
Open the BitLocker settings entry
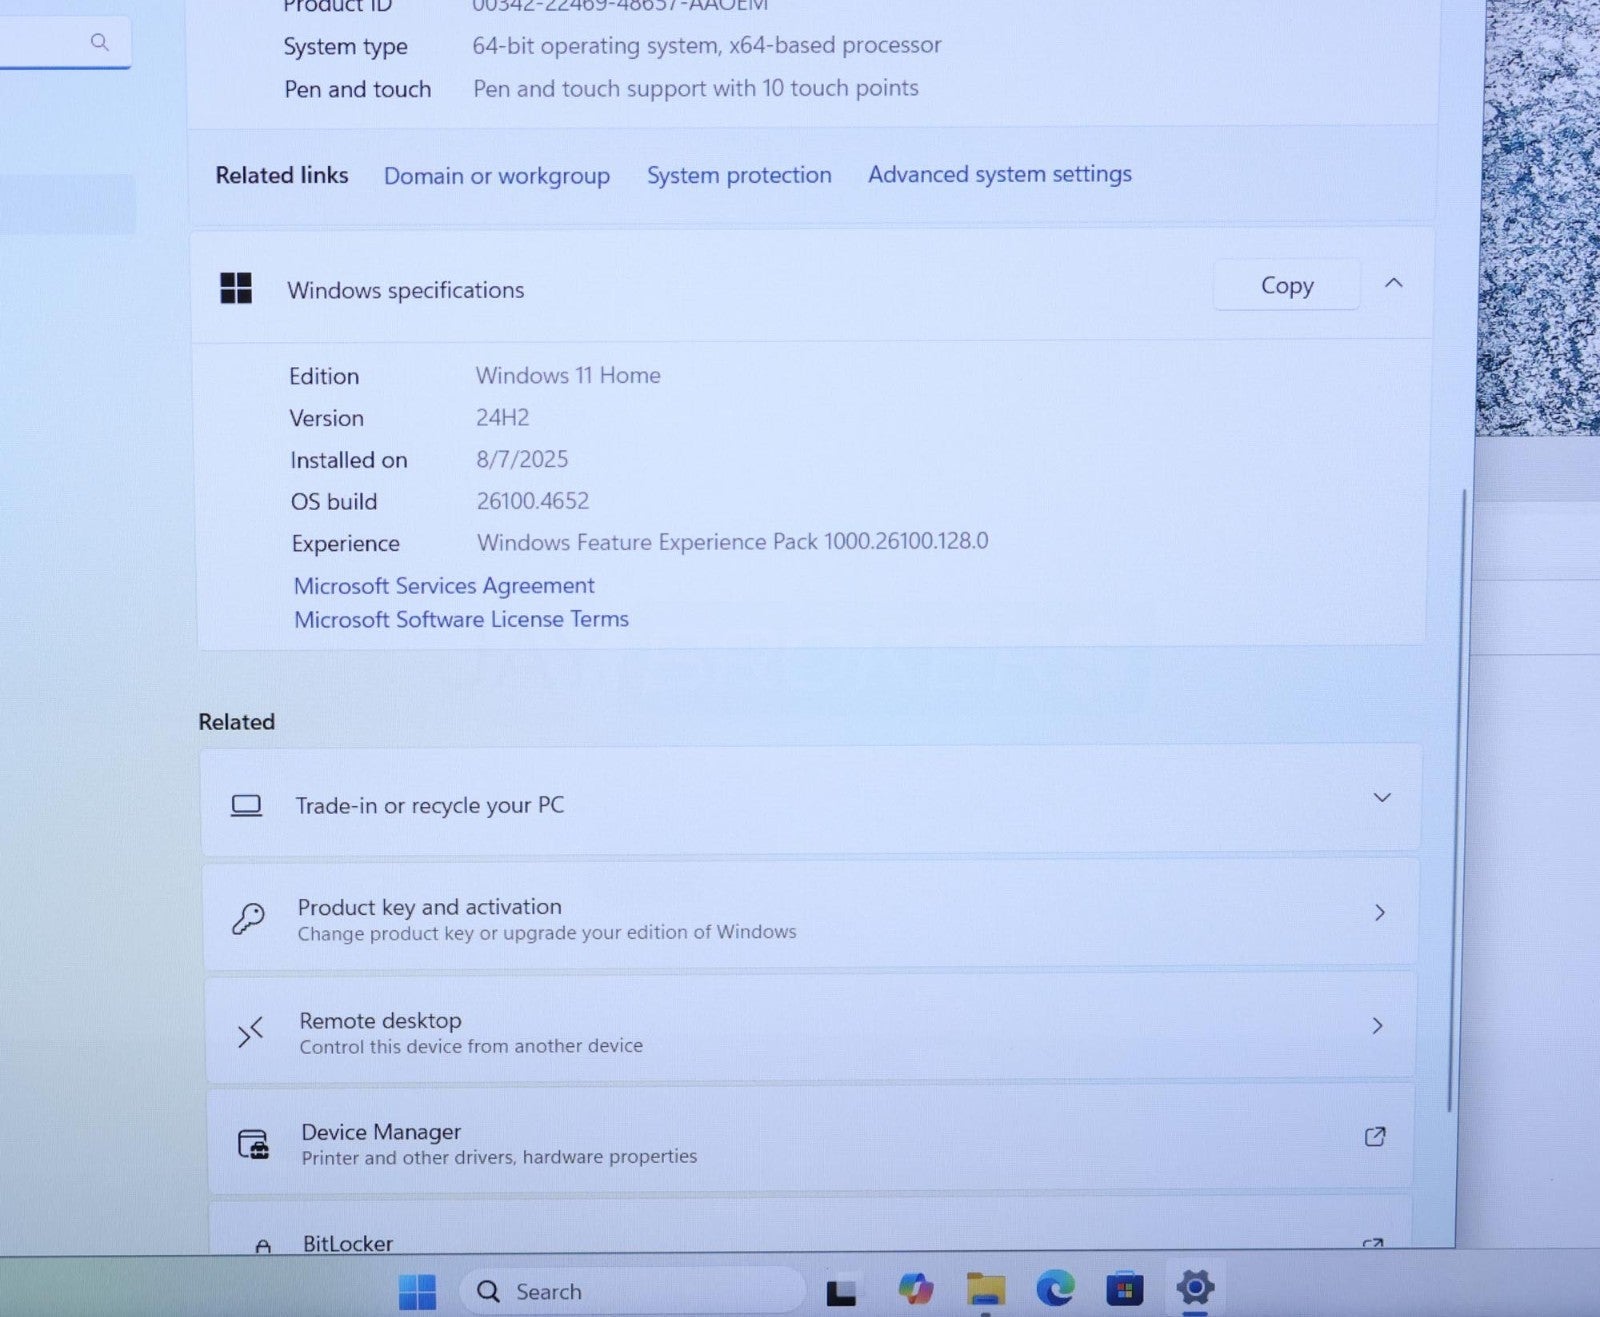tap(348, 1242)
